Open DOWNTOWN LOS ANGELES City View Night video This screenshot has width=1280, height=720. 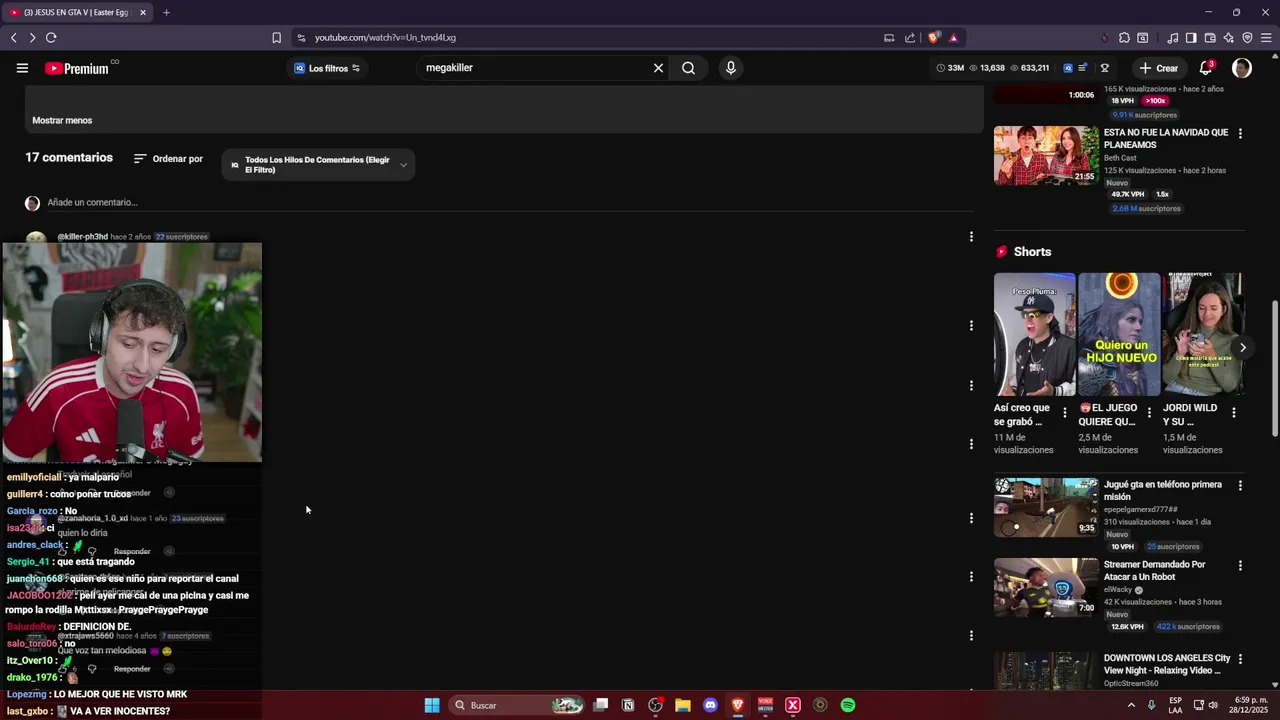[1167, 664]
